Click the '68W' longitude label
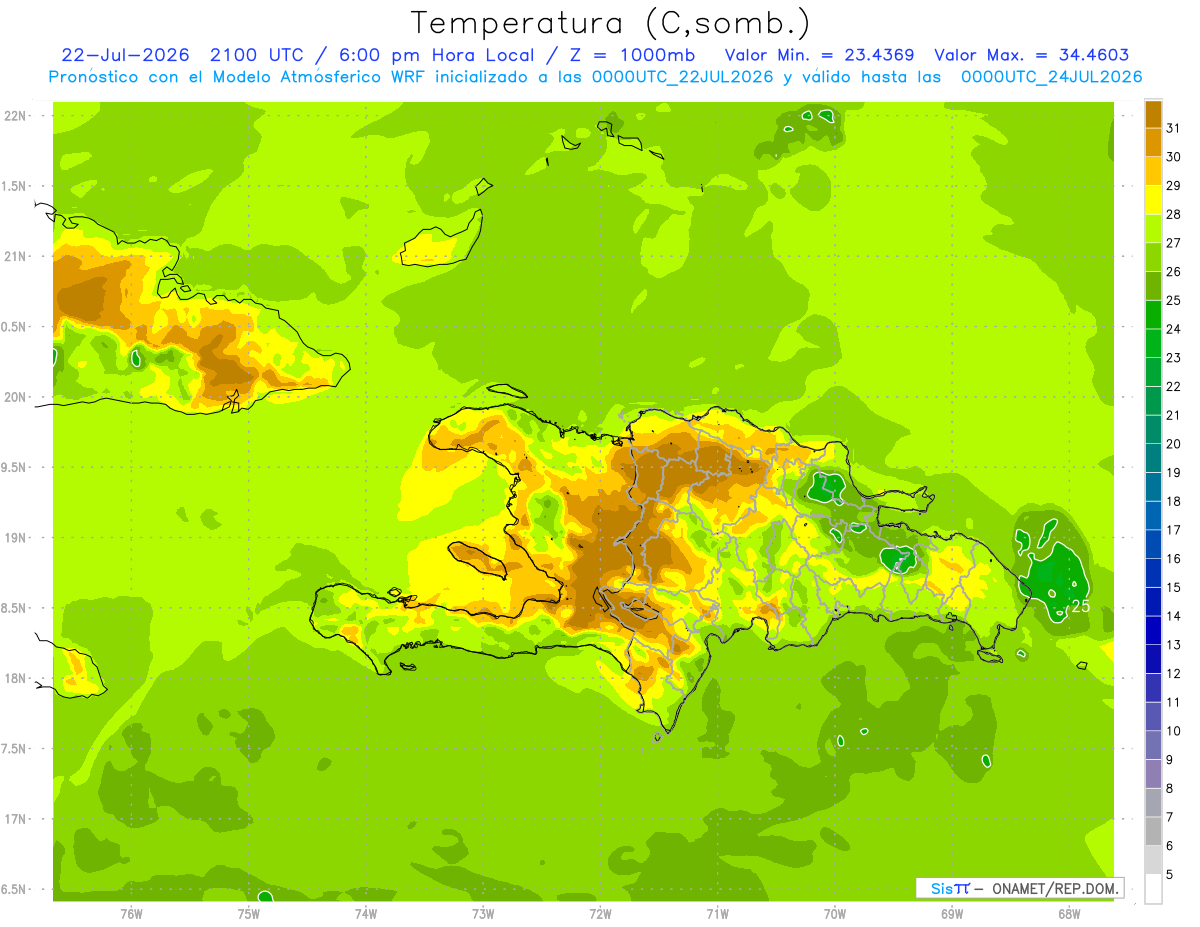The height and width of the screenshot is (927, 1200). pos(1069,914)
